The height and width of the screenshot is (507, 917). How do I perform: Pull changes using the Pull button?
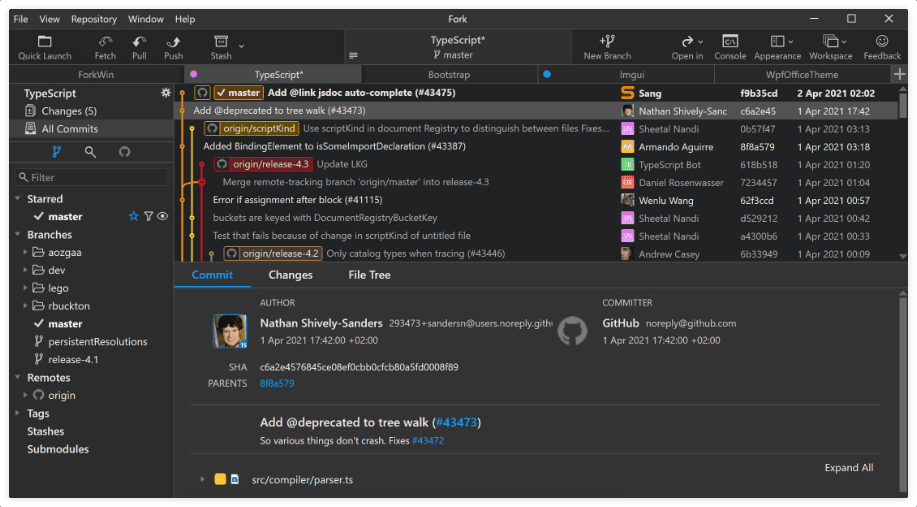(x=139, y=47)
